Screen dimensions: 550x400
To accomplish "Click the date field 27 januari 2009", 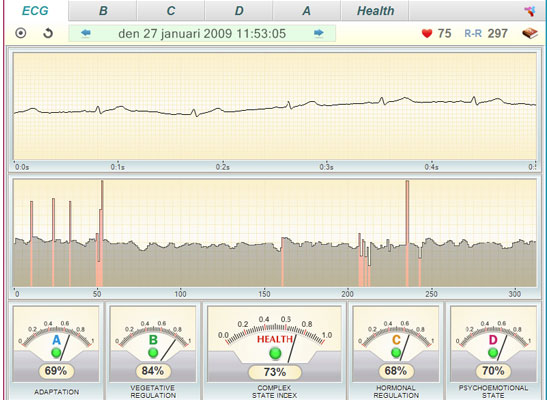I will [202, 34].
